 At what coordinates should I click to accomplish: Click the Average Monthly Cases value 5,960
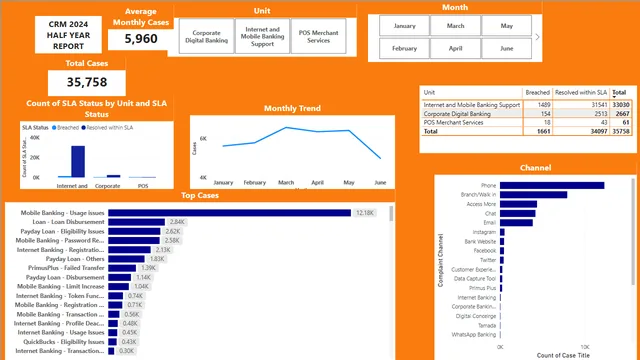141,39
